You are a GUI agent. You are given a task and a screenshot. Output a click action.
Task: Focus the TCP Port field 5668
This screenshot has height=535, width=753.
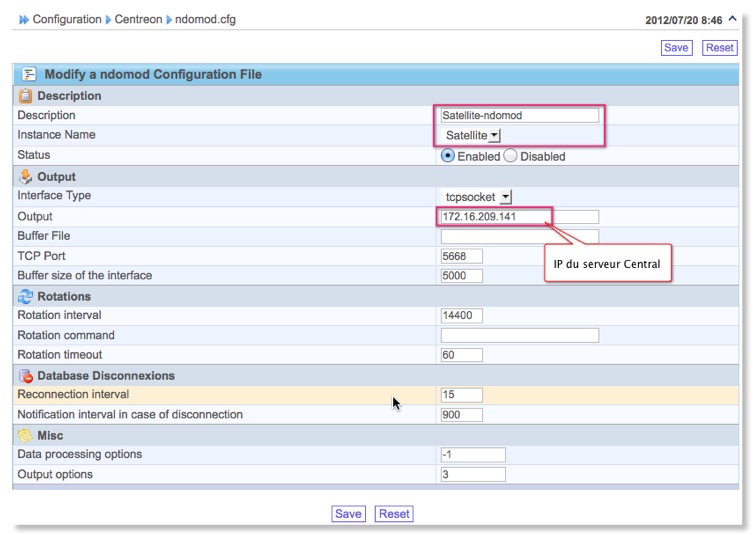462,256
